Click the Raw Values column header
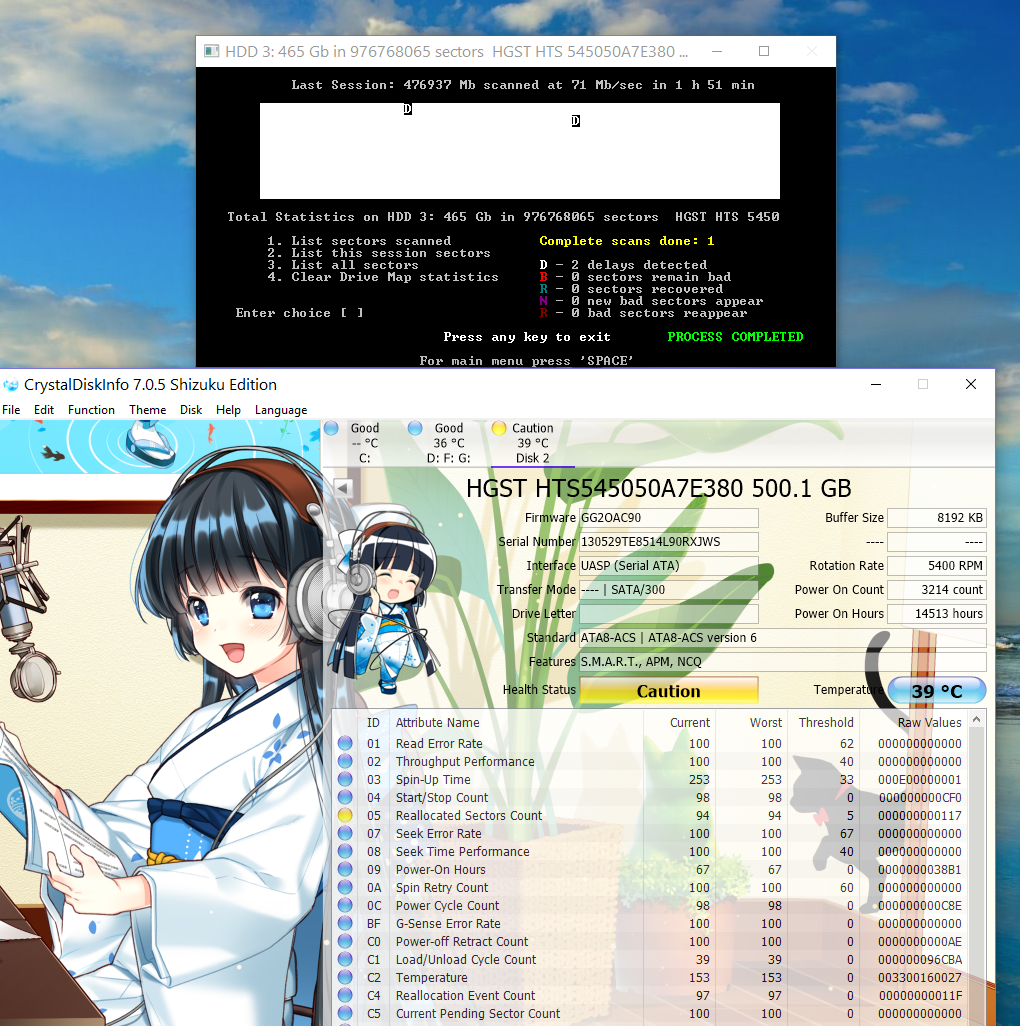This screenshot has width=1020, height=1026. 913,722
